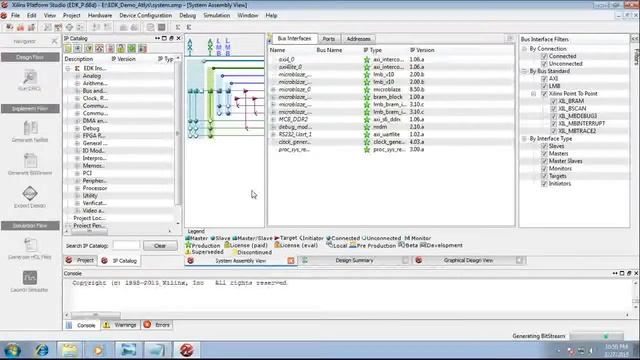Click the IP Catalog horizontal scrollbar

(90, 231)
